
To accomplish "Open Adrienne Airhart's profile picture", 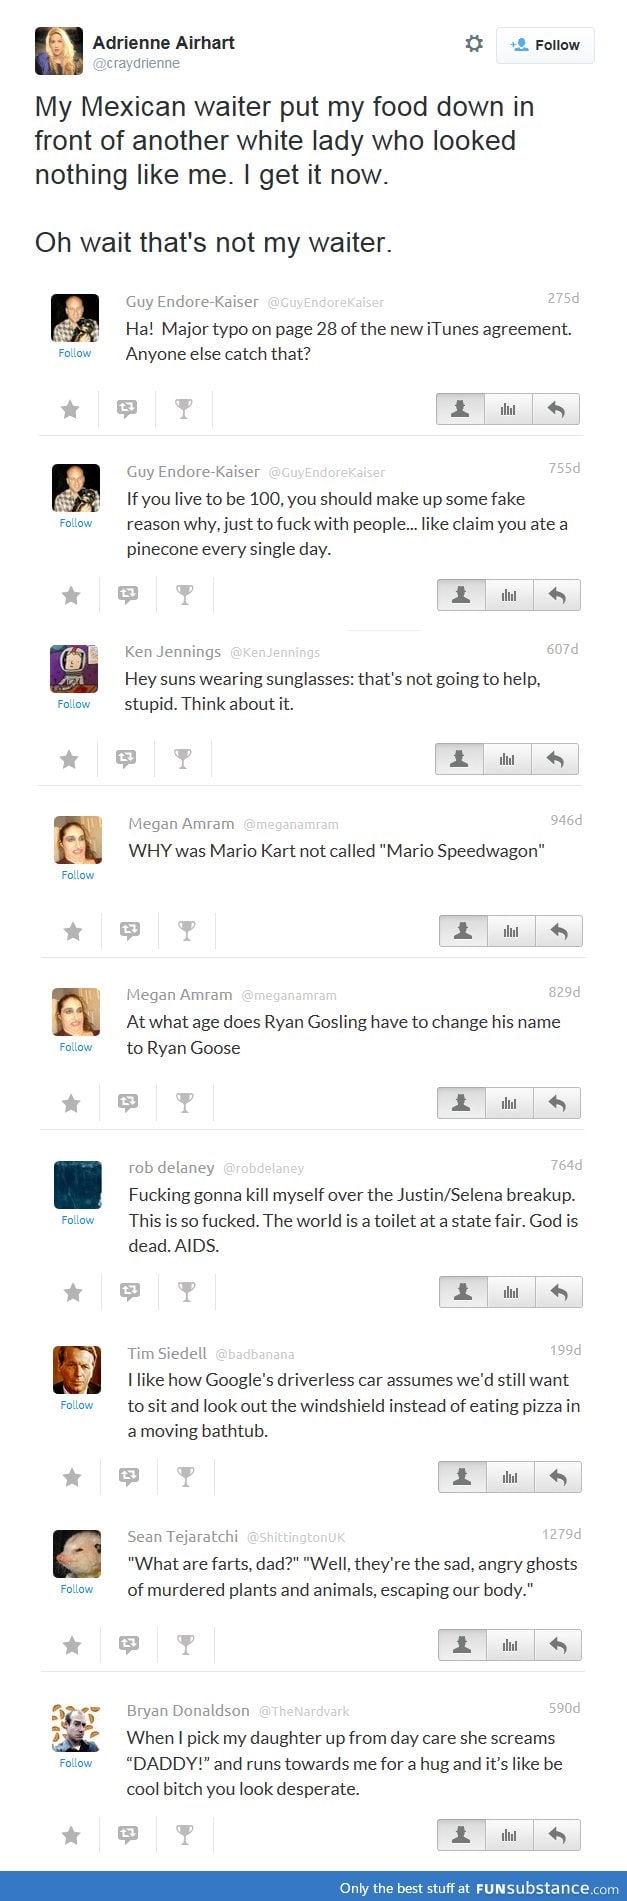I will coord(58,51).
